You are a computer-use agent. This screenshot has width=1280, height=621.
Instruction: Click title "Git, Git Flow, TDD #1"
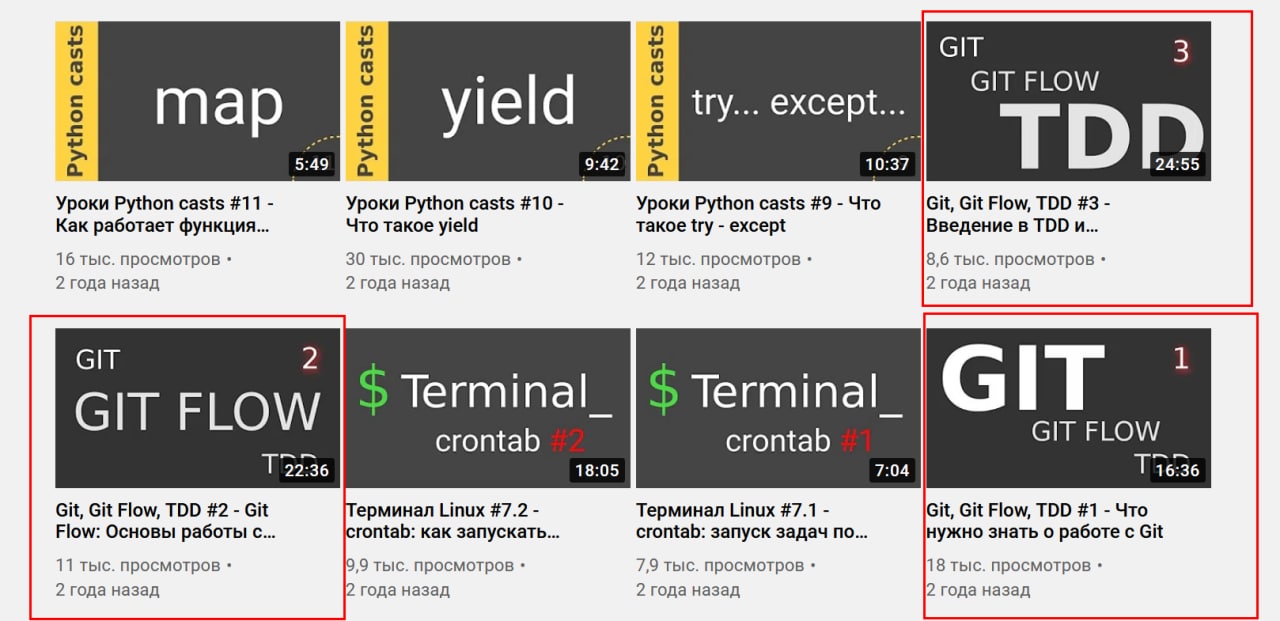coord(1045,521)
